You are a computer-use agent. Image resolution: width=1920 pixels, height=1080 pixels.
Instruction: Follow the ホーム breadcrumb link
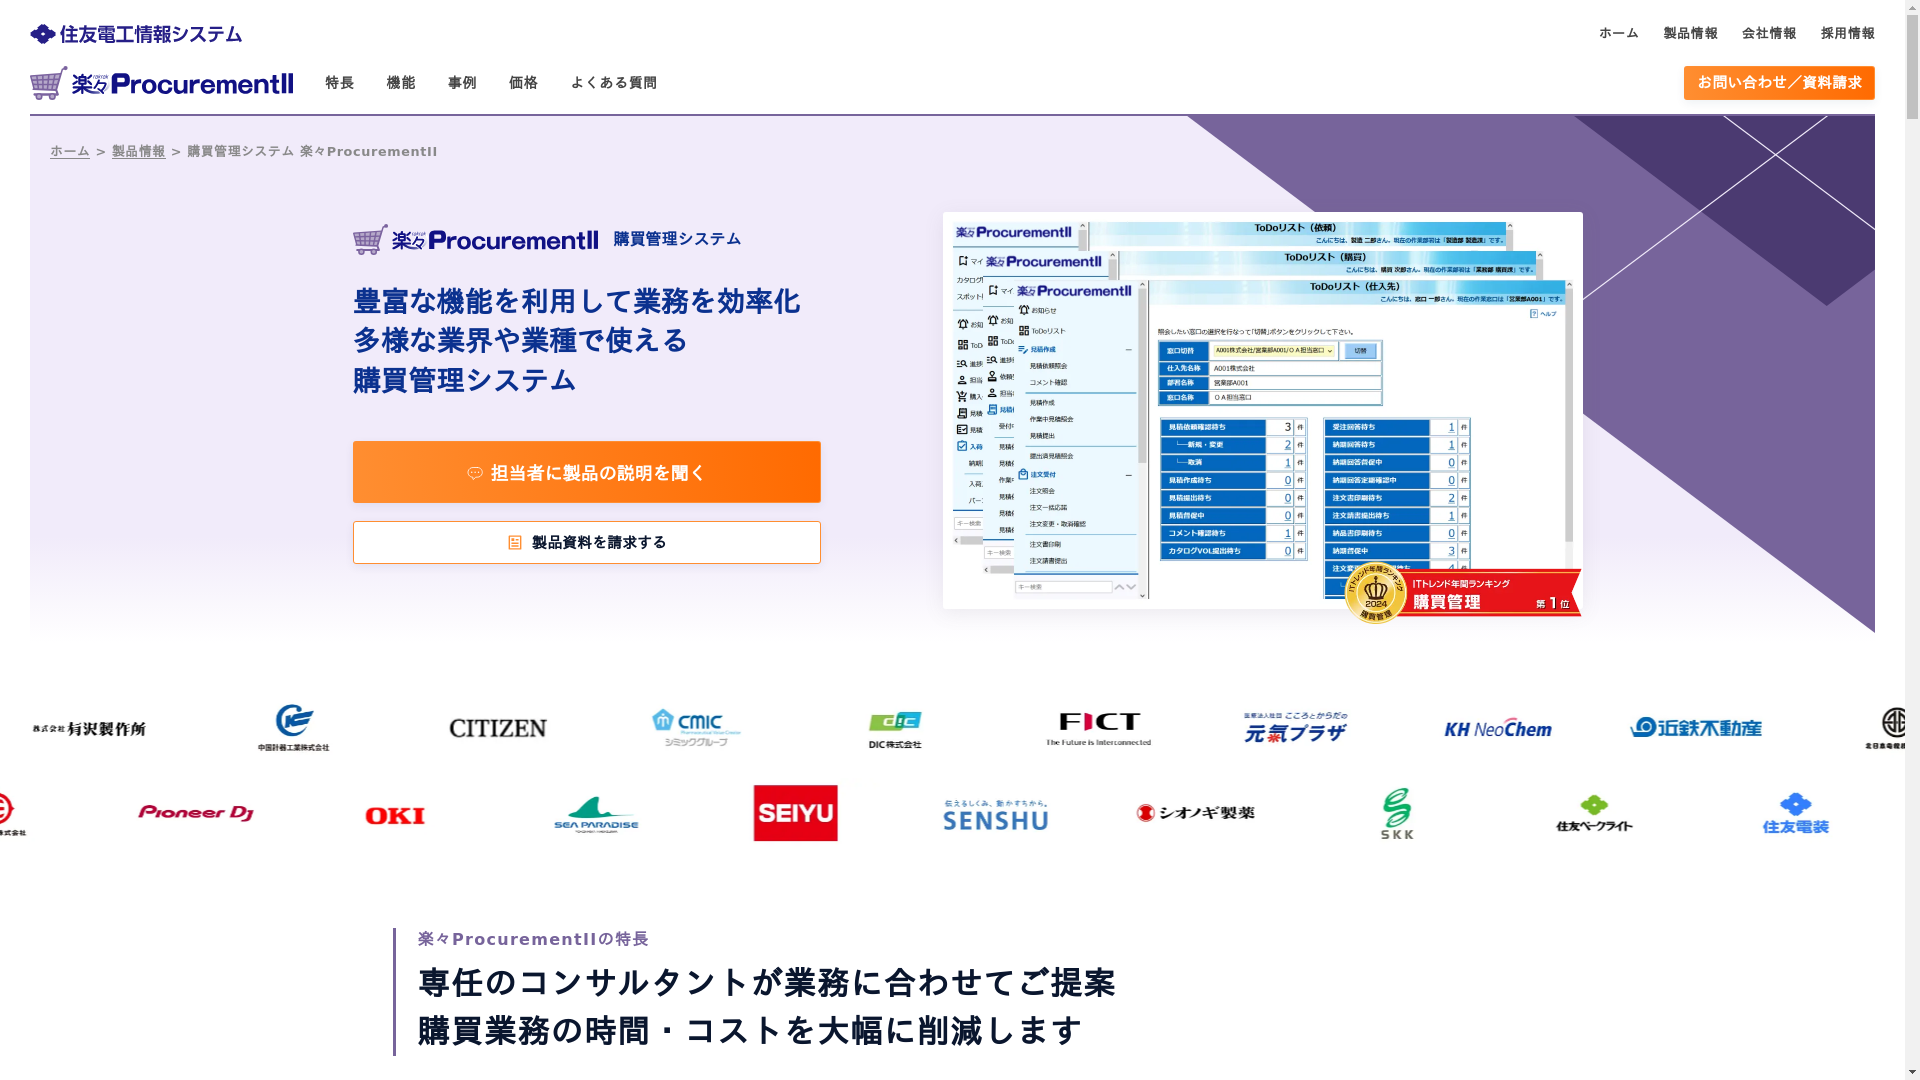[70, 152]
